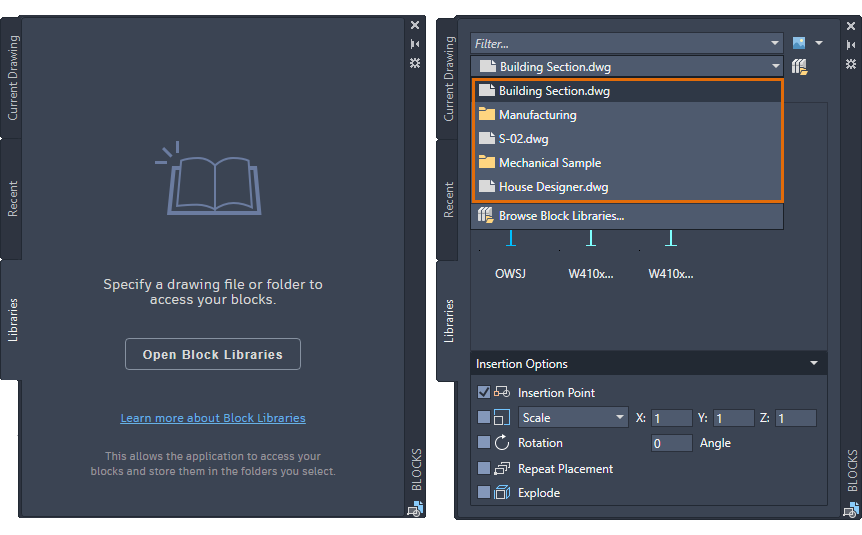
Task: Click blocks icon at bottom of left palette
Action: click(x=415, y=509)
